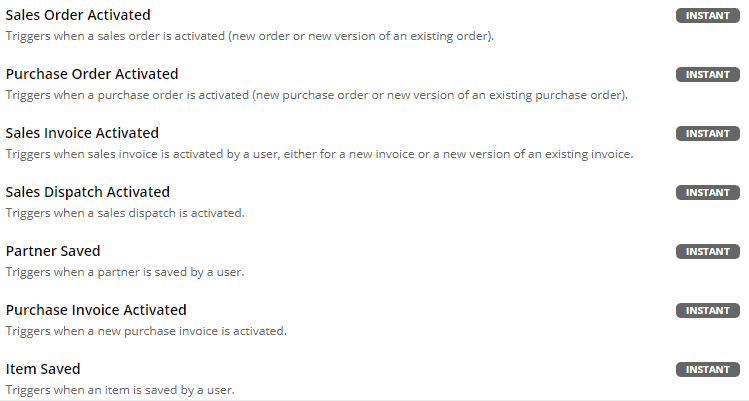Viewport: 749px width, 401px height.
Task: Click 'Triggers when an item is saved' text
Action: (120, 390)
